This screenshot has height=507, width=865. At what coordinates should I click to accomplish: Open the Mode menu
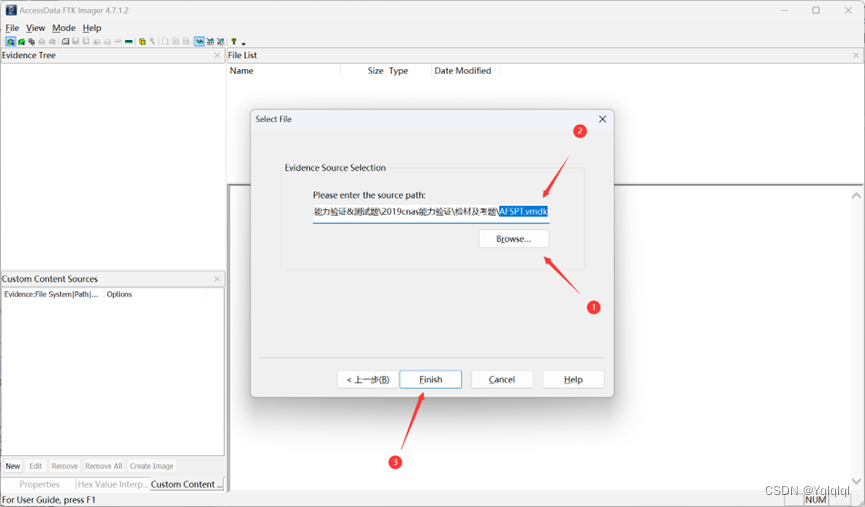(x=63, y=28)
